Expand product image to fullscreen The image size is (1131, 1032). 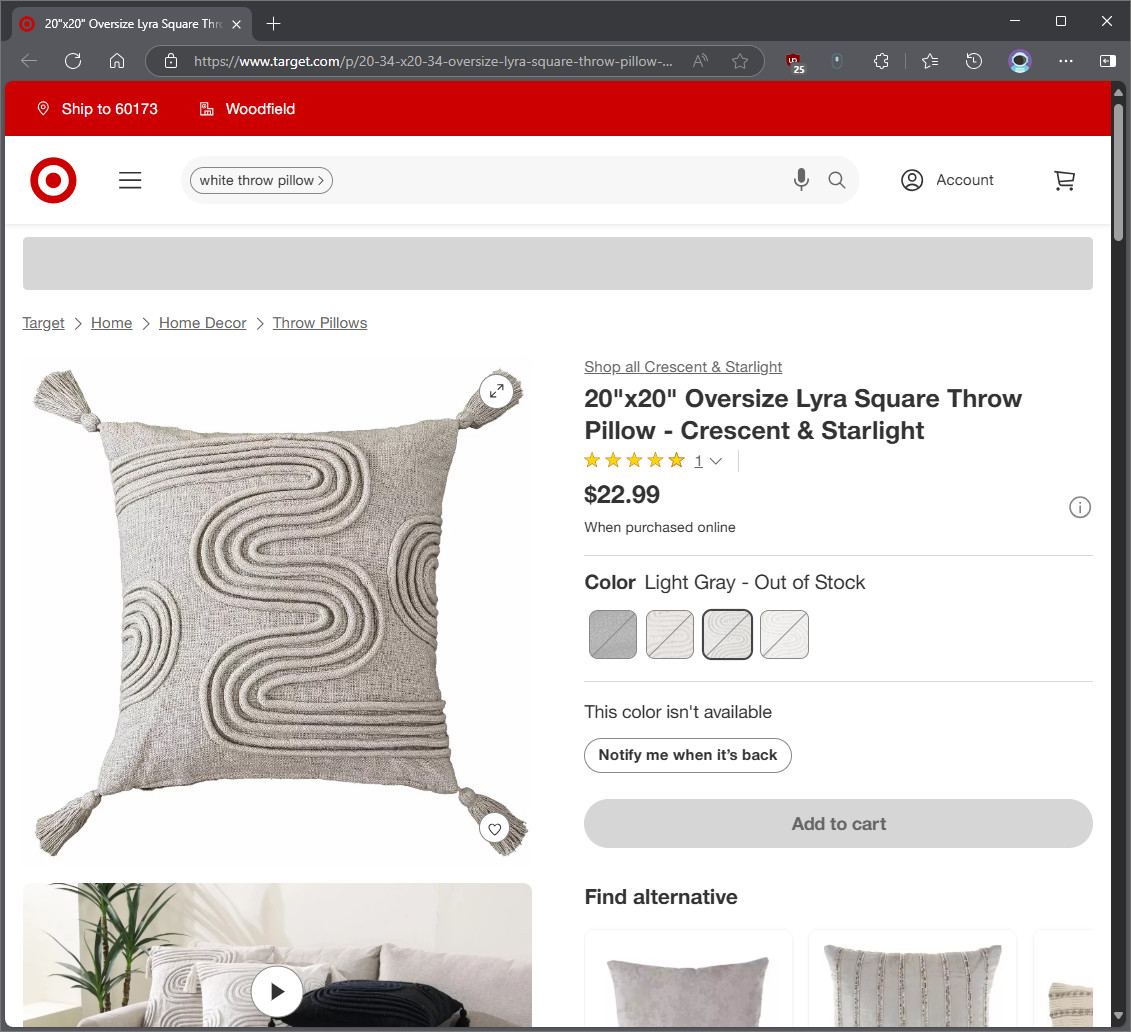click(496, 391)
